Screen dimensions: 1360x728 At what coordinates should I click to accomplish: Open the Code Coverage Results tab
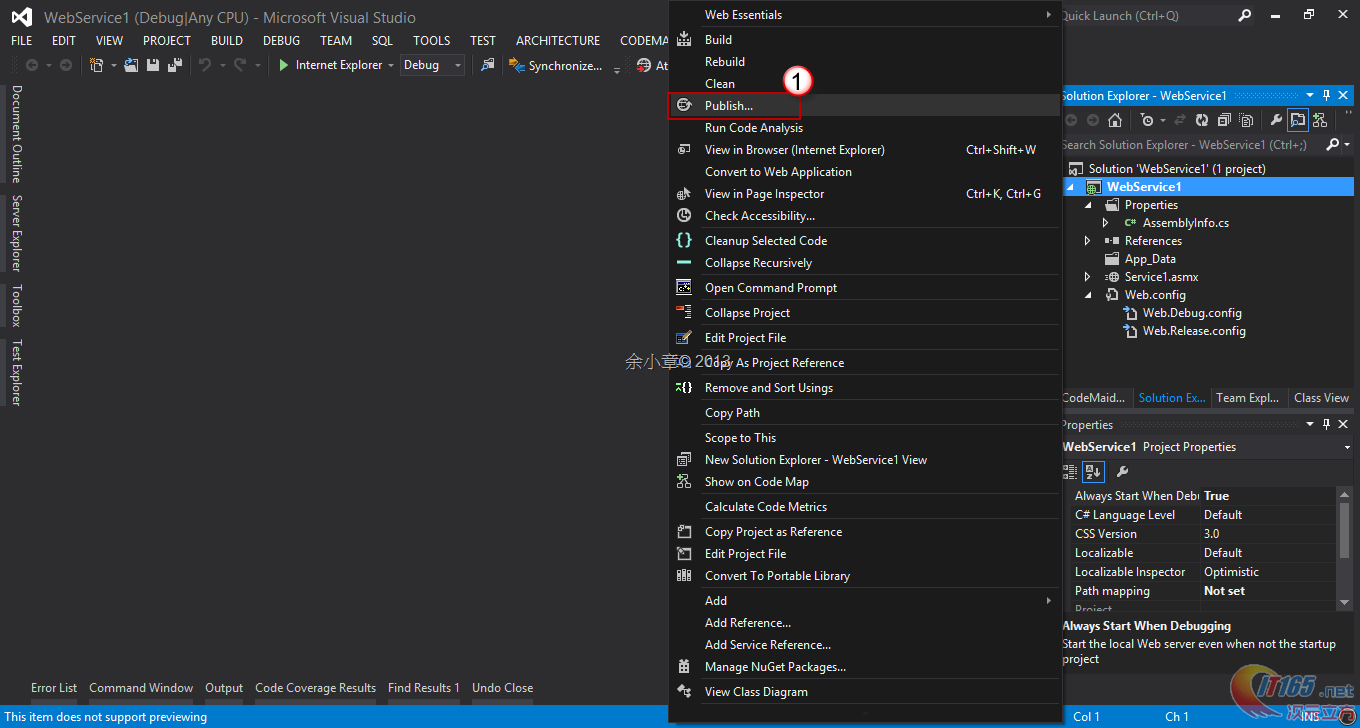(316, 688)
